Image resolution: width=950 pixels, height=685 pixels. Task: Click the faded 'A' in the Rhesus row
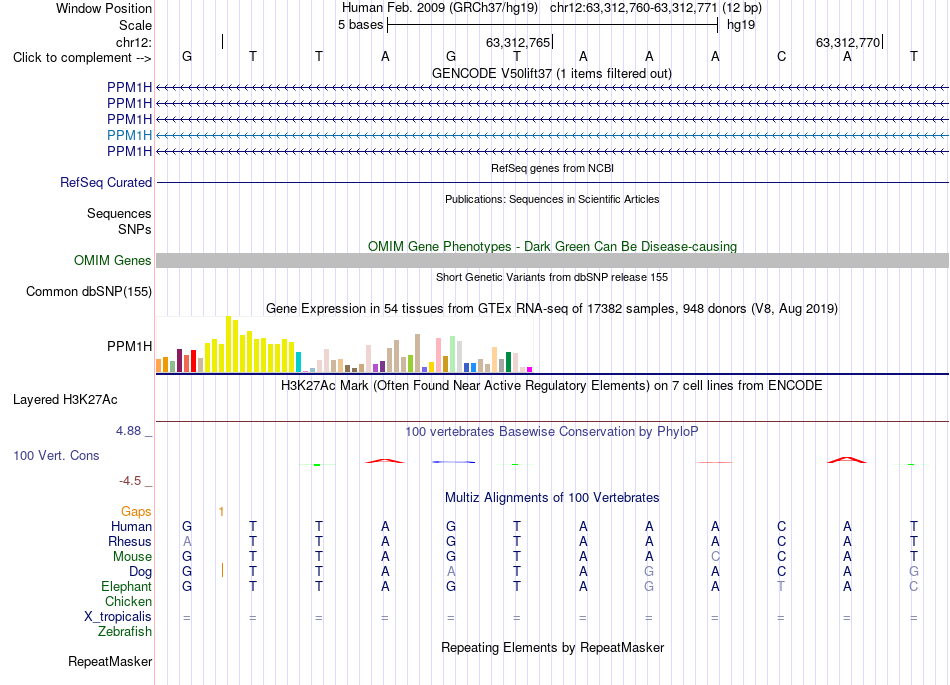click(x=187, y=541)
